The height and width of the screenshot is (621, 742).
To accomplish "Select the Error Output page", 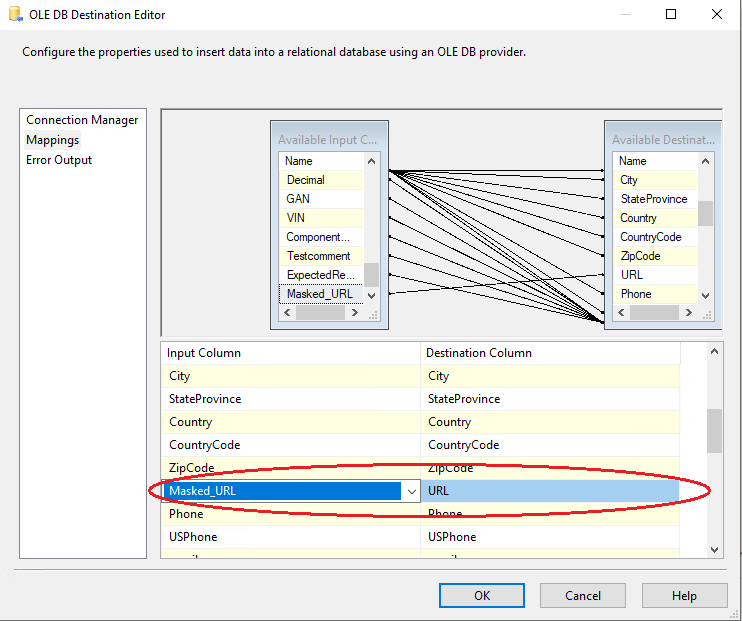I will click(59, 160).
